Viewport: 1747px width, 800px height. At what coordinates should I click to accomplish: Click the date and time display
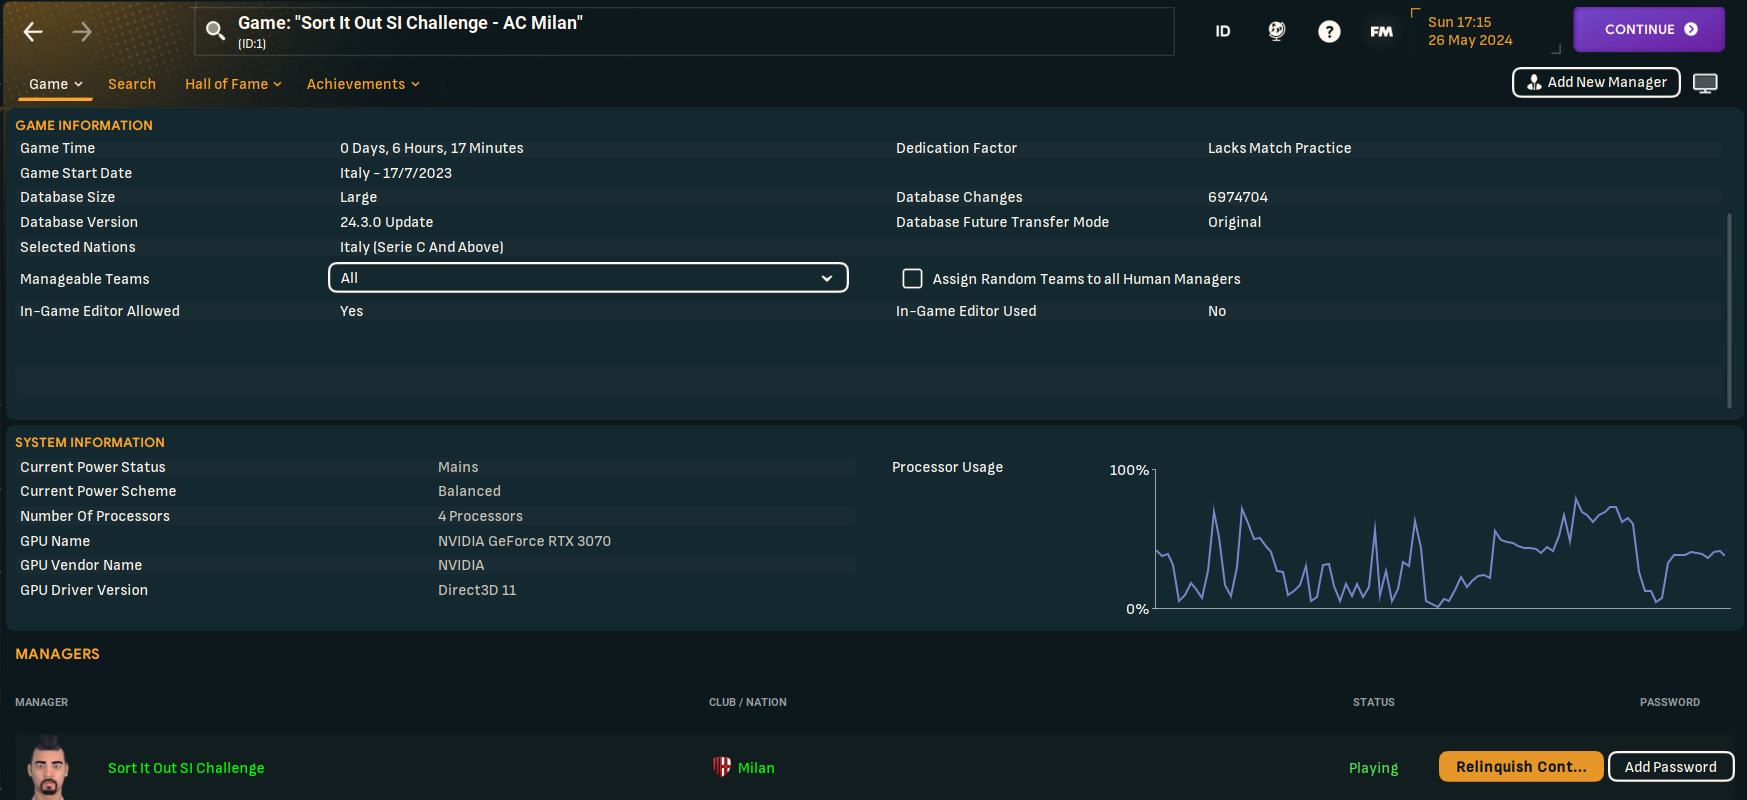(x=1470, y=31)
